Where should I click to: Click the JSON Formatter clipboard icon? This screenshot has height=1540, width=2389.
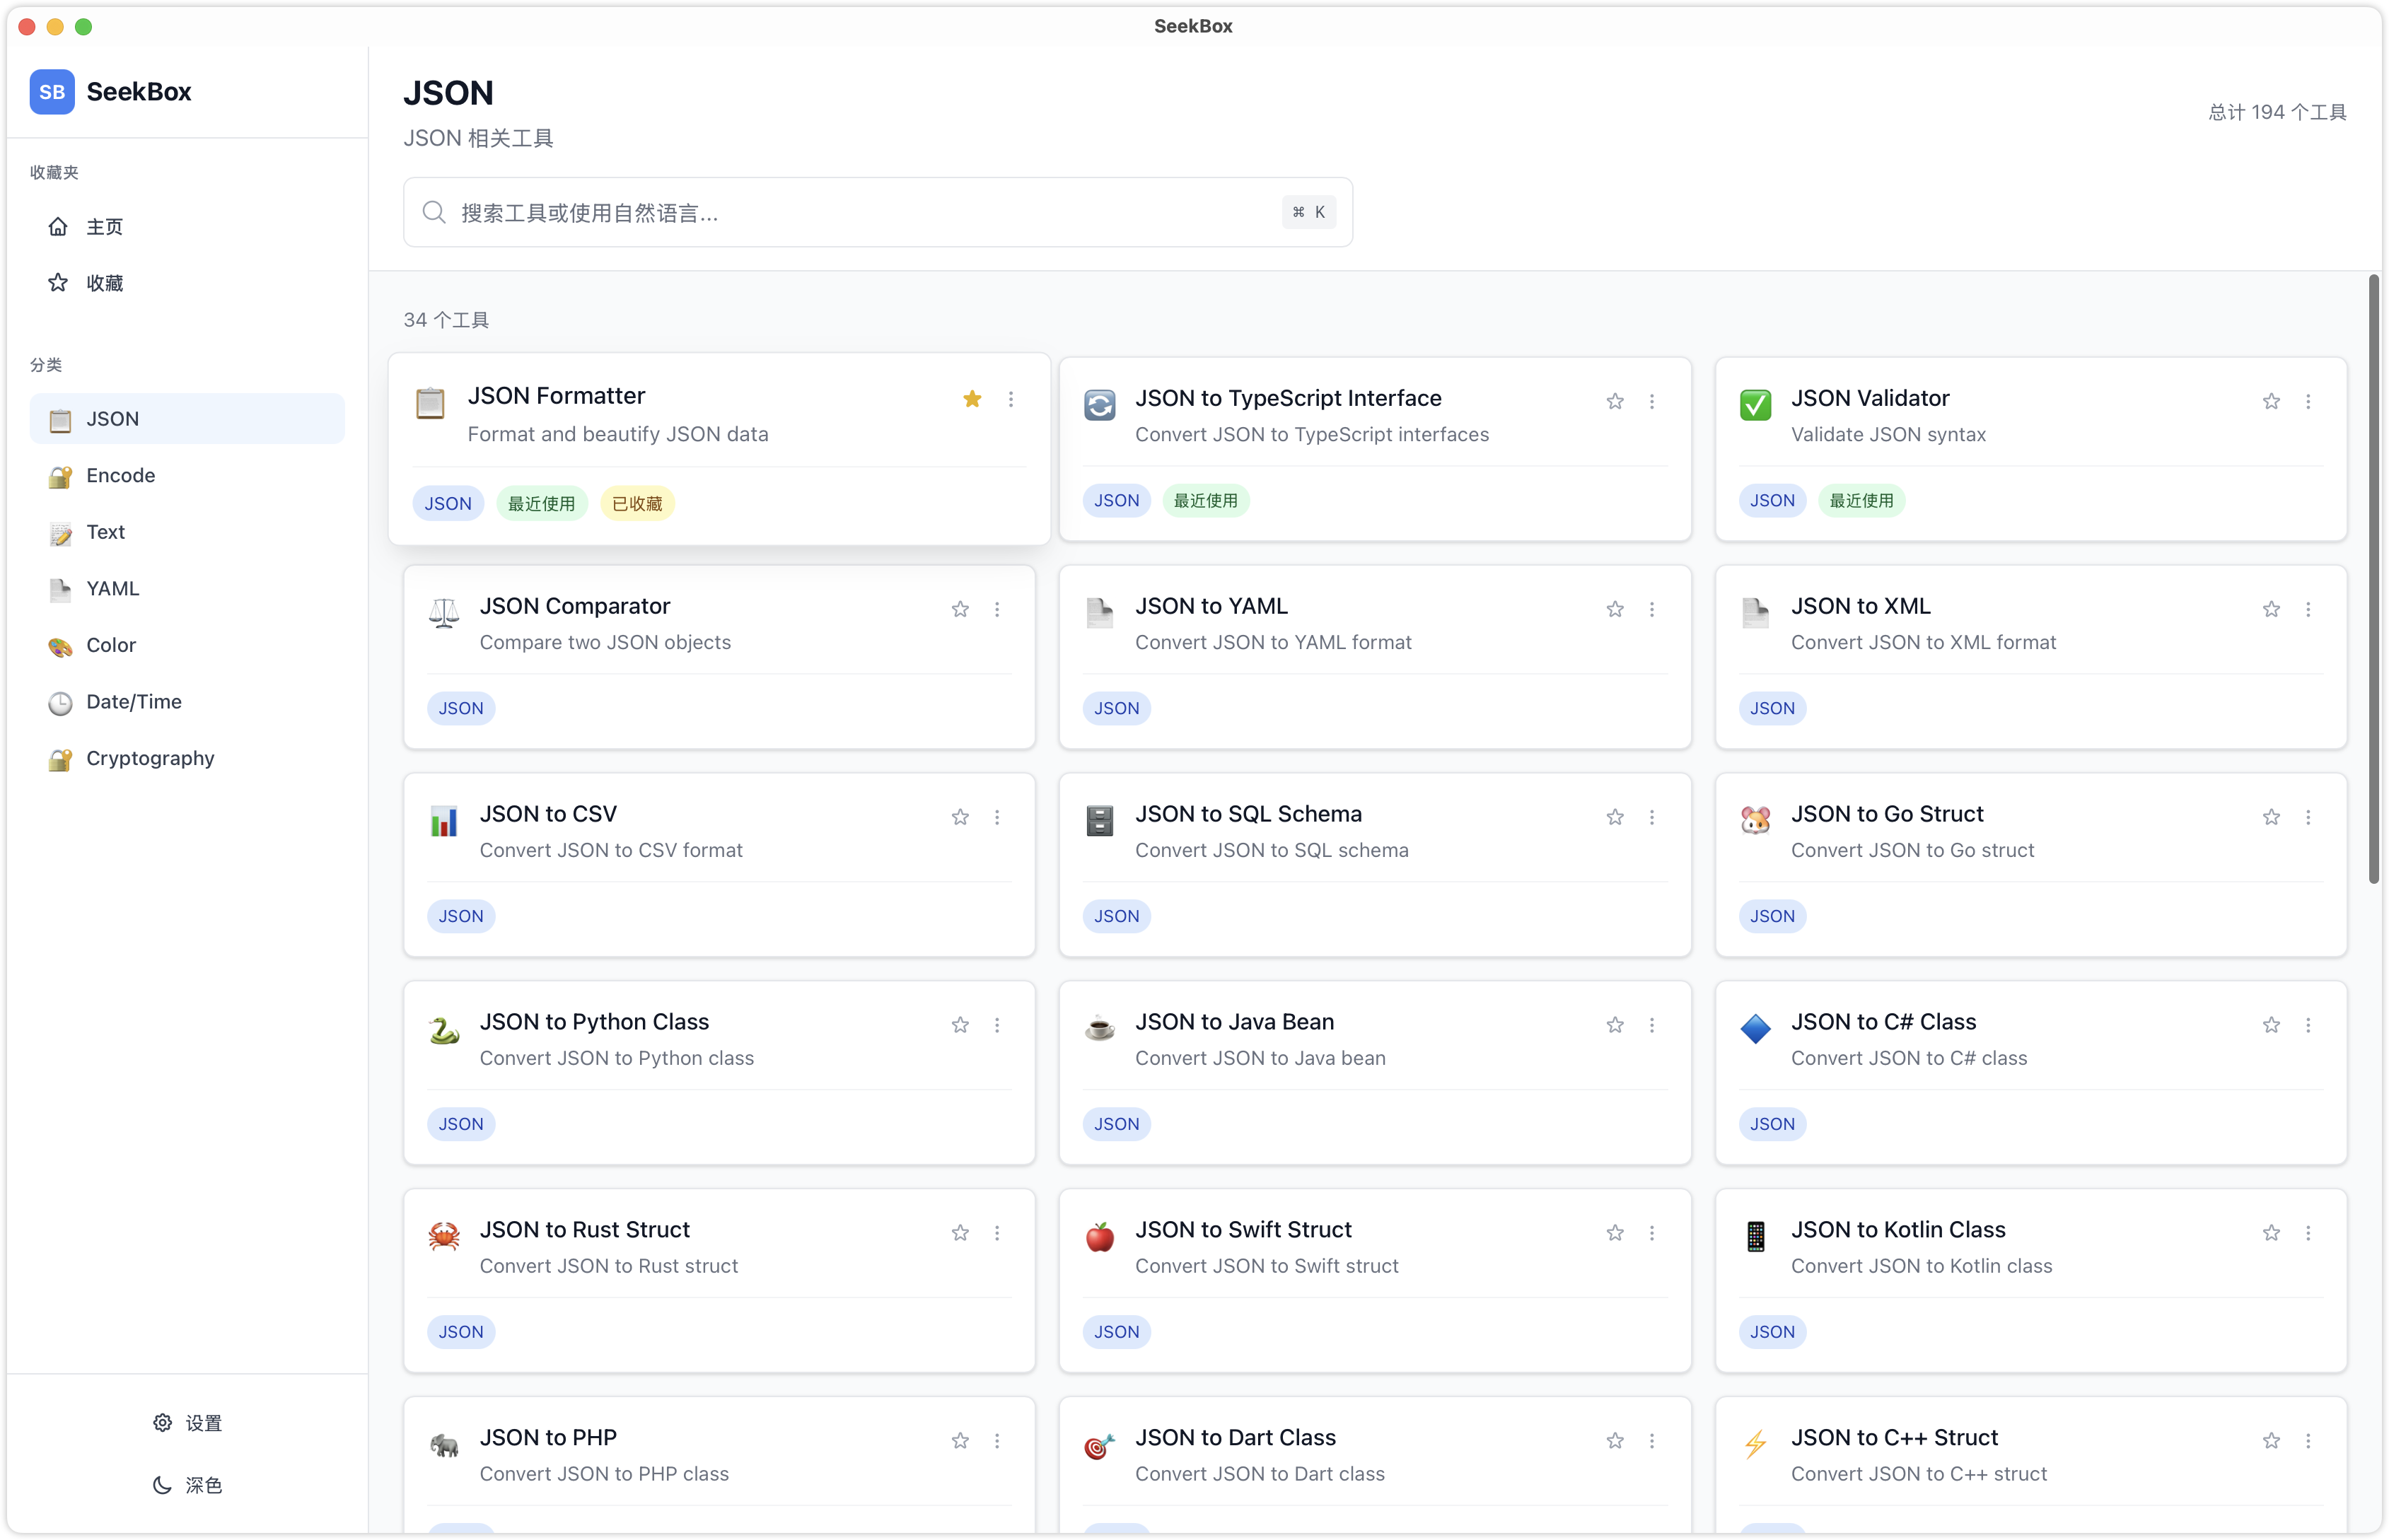pyautogui.click(x=430, y=403)
